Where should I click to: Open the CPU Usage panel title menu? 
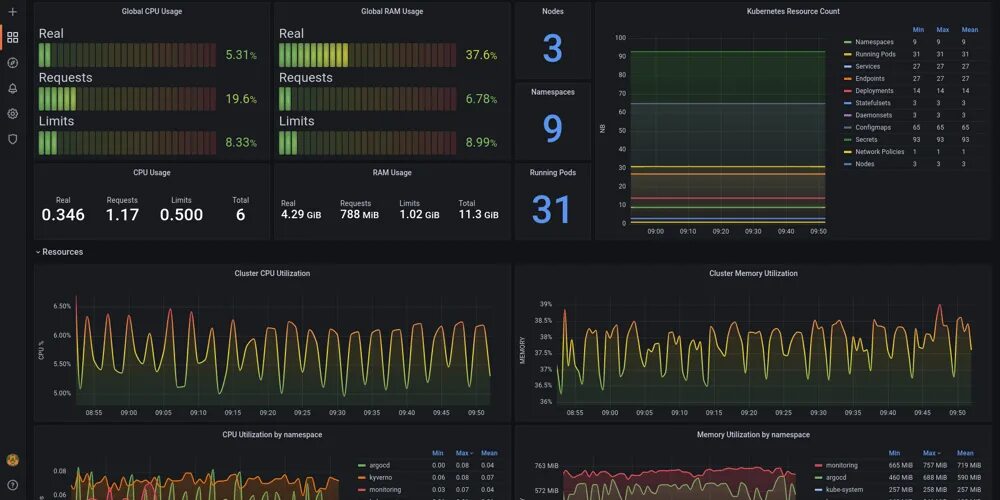(x=151, y=172)
